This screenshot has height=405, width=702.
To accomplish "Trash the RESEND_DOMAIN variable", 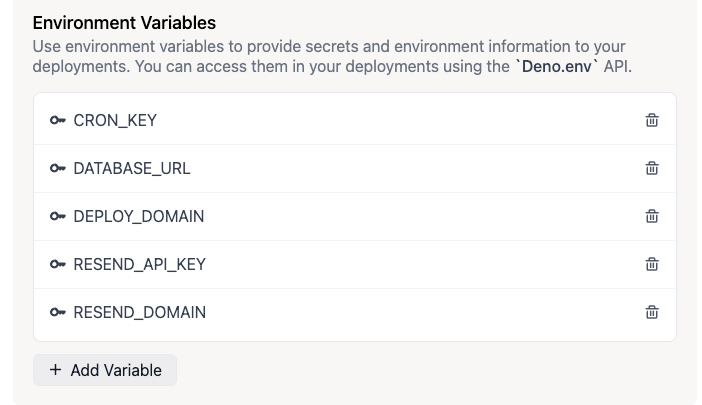I will pyautogui.click(x=652, y=312).
